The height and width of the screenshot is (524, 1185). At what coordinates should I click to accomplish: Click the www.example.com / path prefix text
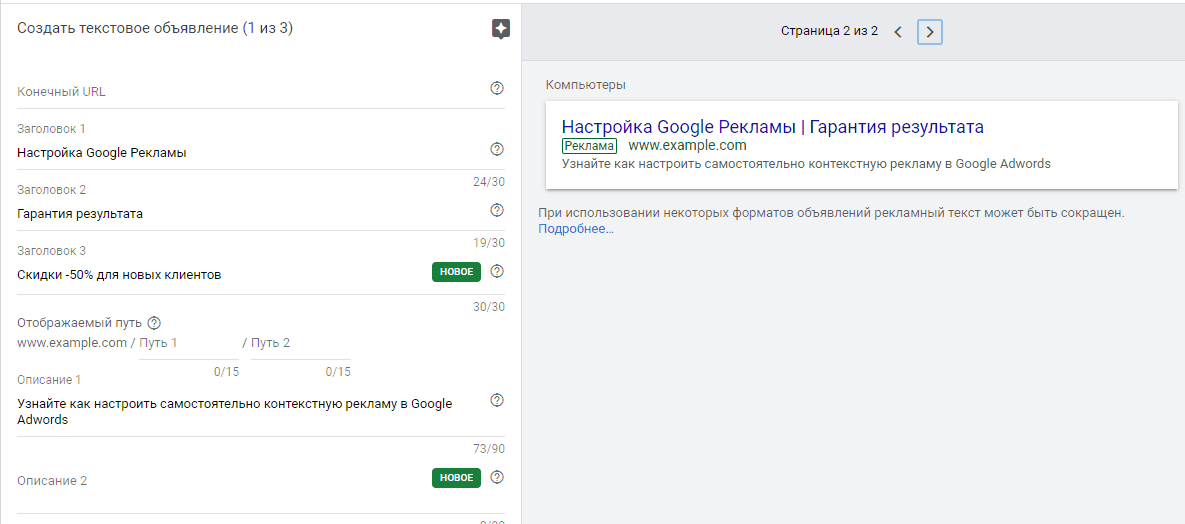pyautogui.click(x=76, y=343)
